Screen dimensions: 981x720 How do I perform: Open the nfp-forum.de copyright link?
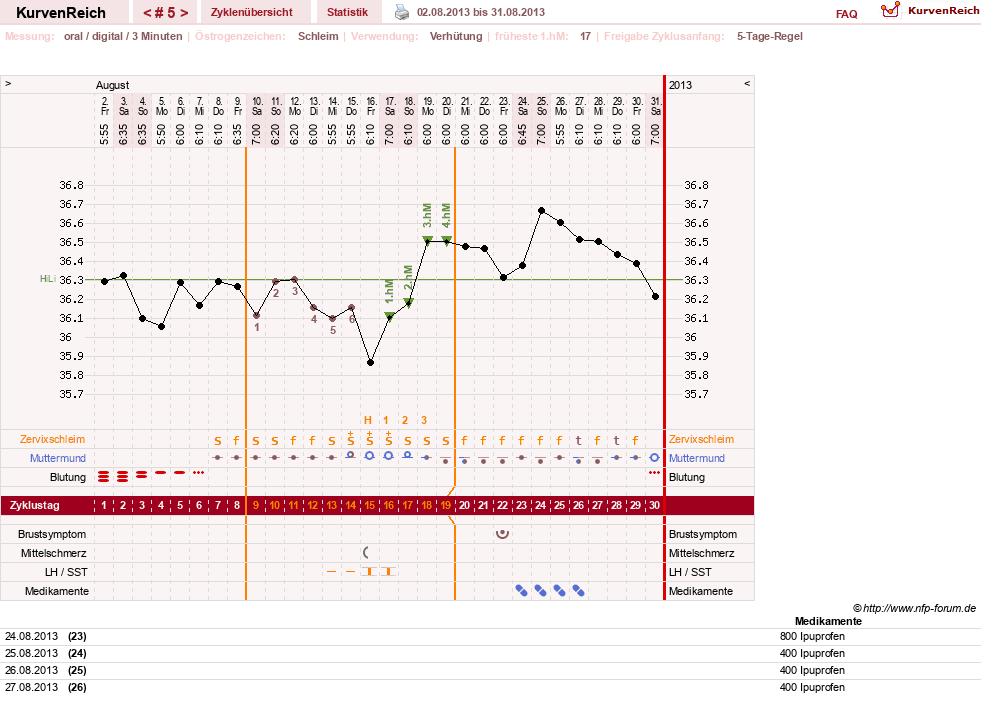pos(914,608)
